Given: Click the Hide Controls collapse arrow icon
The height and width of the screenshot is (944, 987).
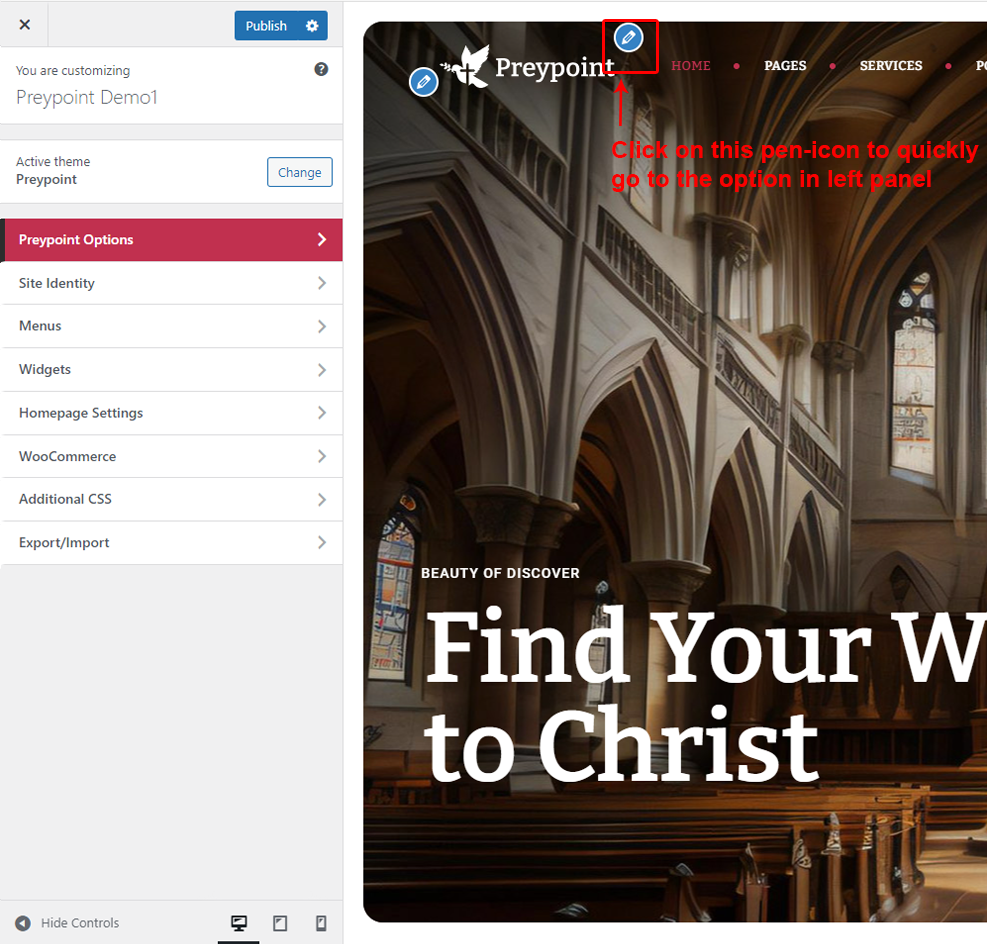Looking at the screenshot, I should tap(23, 923).
